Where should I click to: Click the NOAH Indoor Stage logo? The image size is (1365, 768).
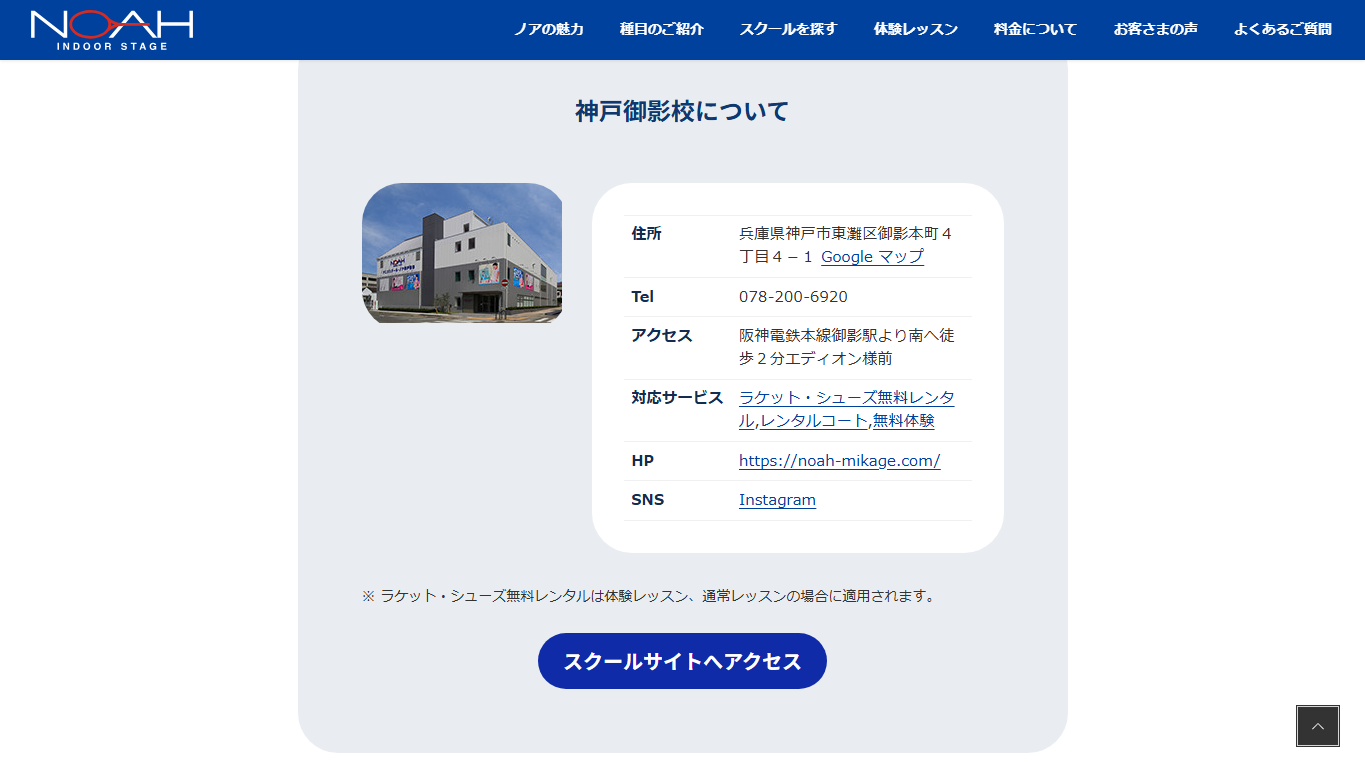coord(112,30)
